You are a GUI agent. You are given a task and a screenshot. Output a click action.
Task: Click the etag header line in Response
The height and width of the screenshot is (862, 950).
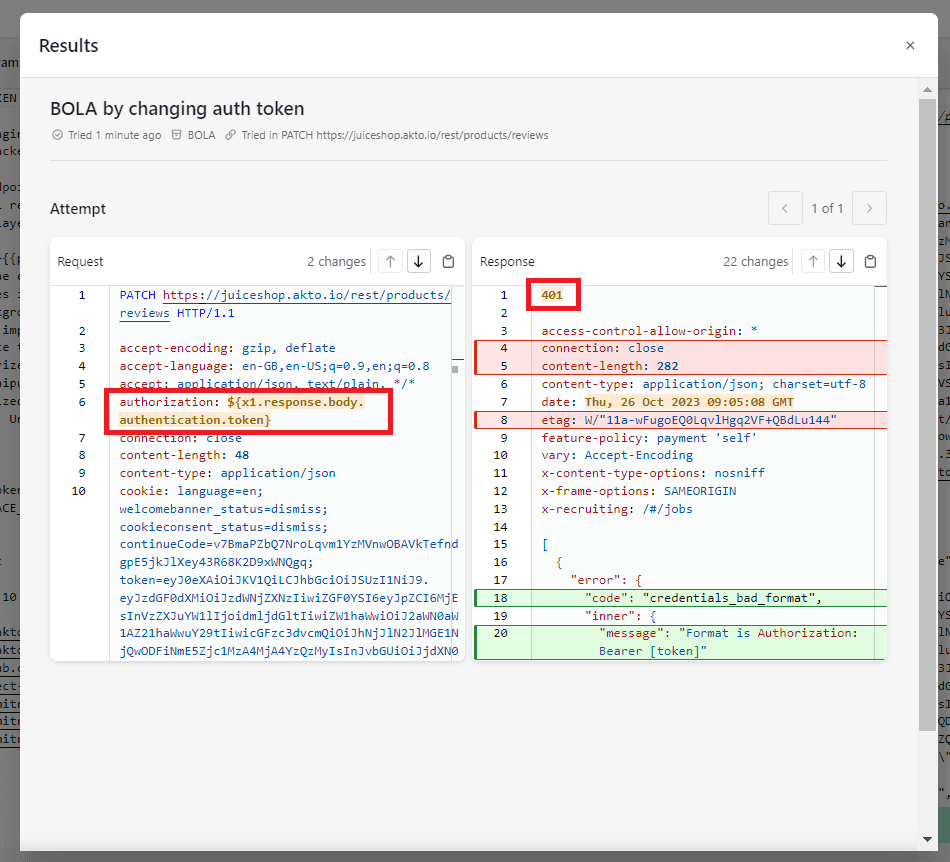coord(689,420)
